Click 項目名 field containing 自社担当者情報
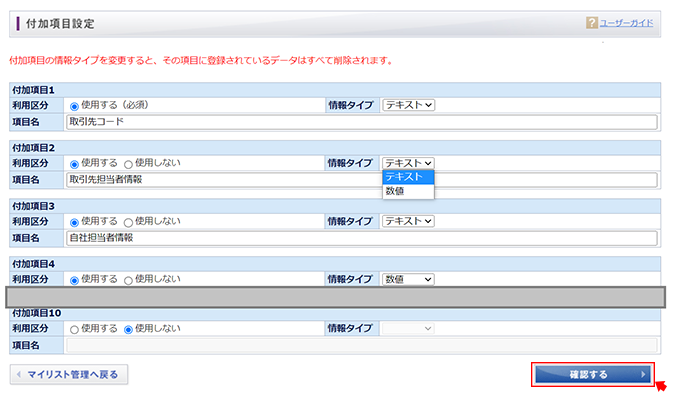 point(362,238)
